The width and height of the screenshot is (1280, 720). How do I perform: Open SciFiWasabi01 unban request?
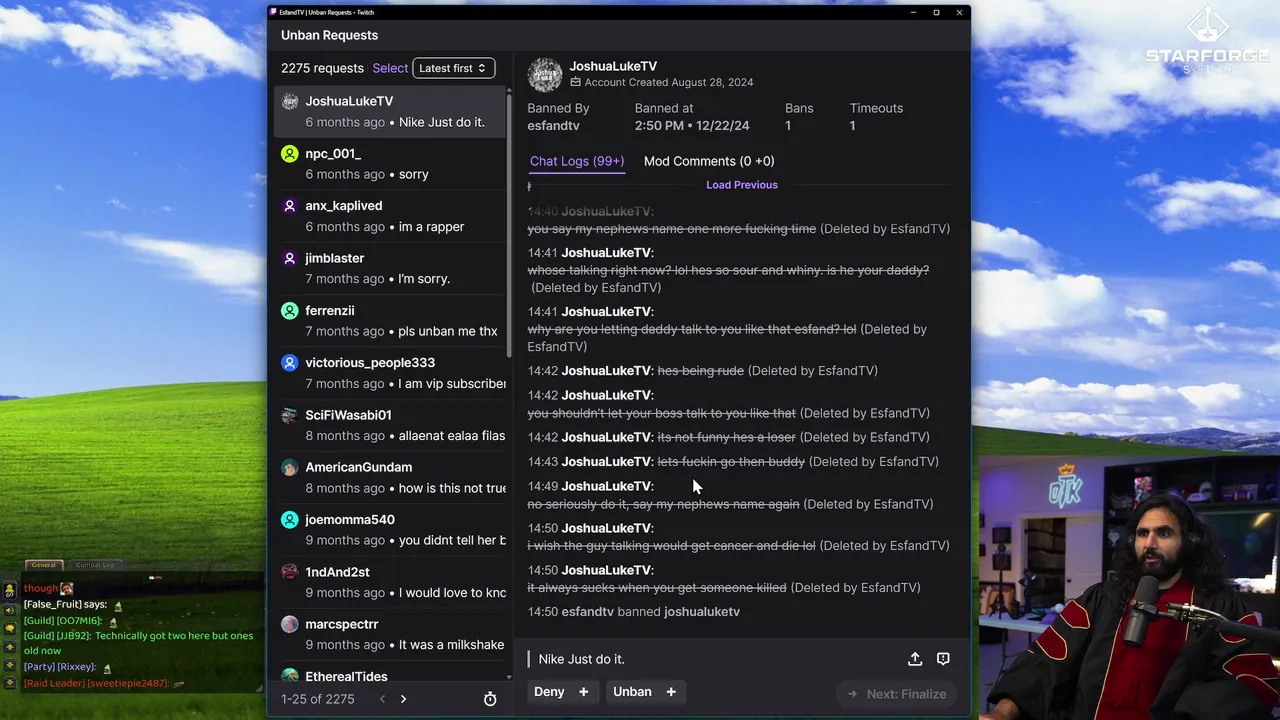coord(390,425)
